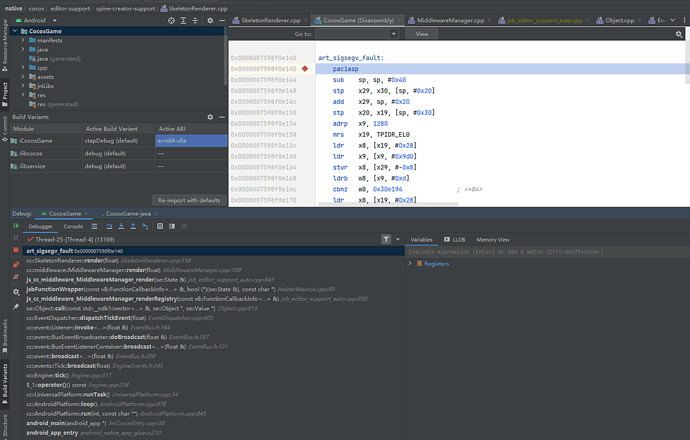The height and width of the screenshot is (440, 690).
Task: Expand the Registers node in Variables
Action: (x=411, y=264)
